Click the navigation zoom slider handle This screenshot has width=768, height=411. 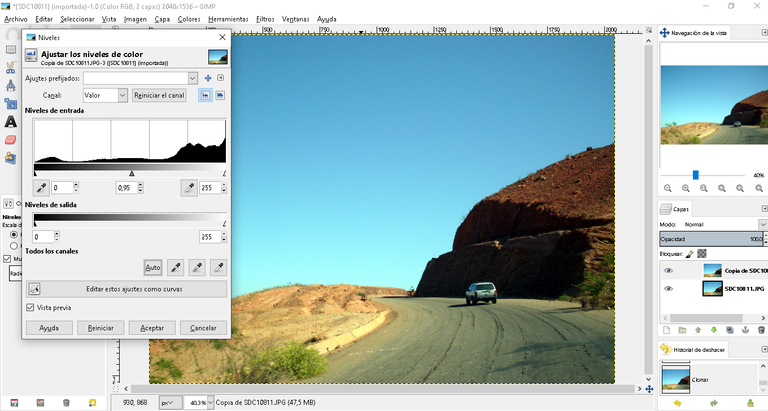[x=696, y=175]
